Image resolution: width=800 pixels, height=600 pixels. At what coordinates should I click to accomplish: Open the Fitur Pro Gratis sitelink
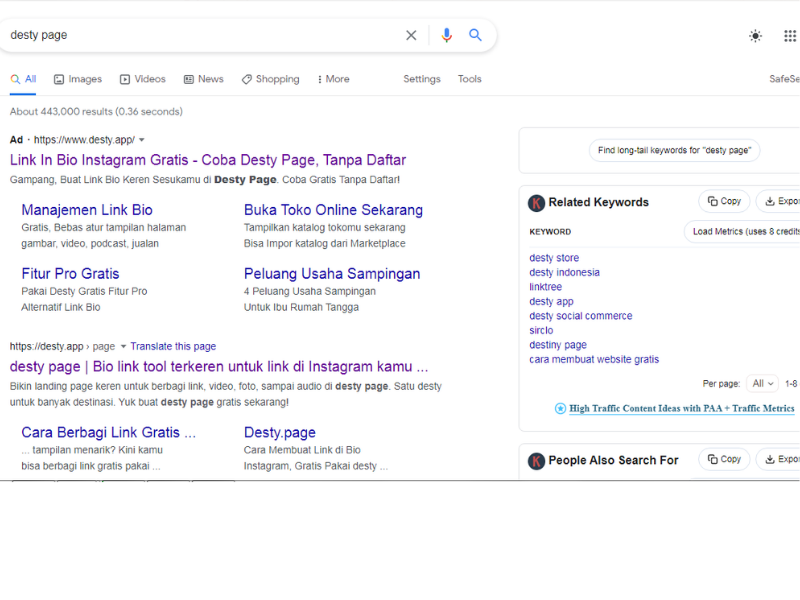[x=70, y=274]
